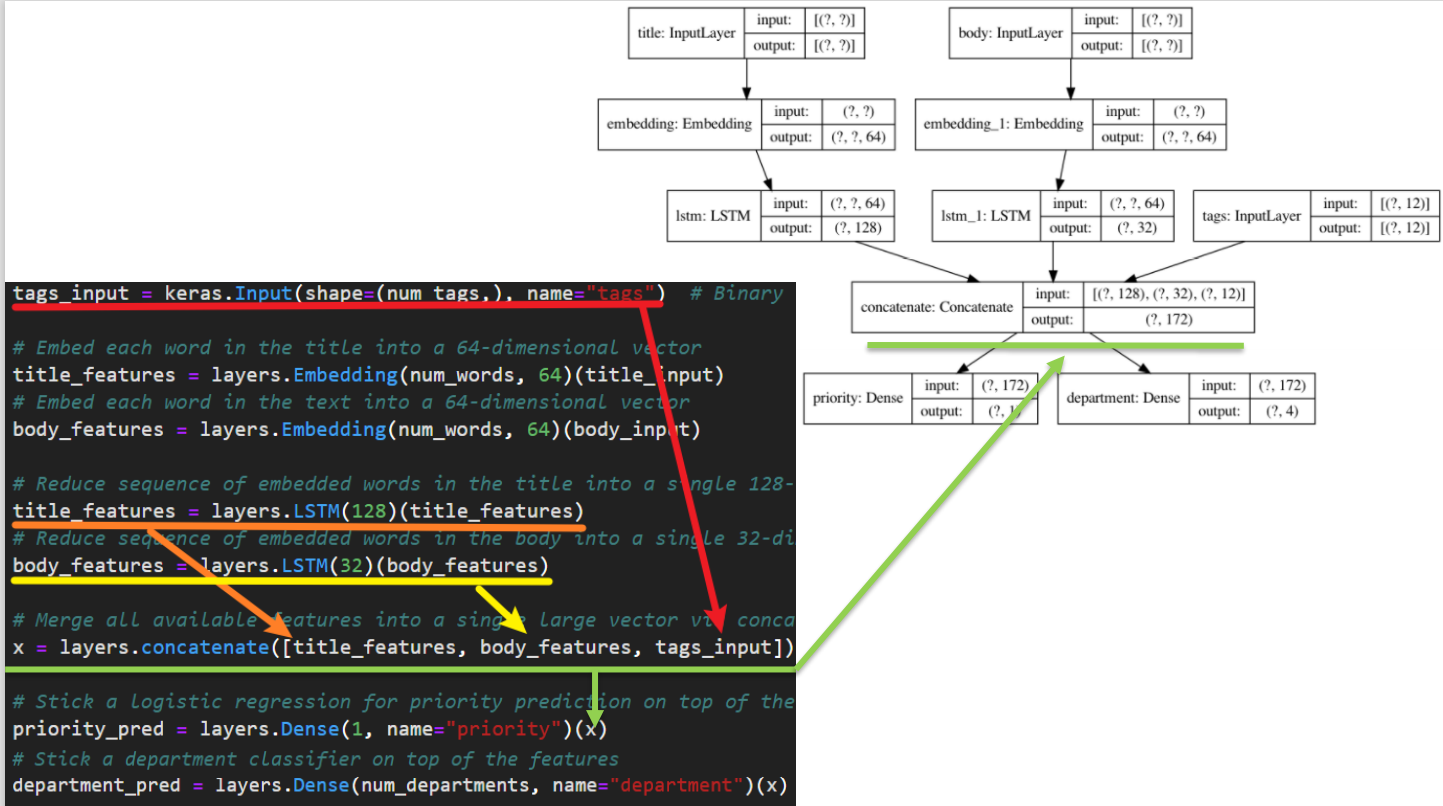
Task: Click the 'lstm_1: LSTM' node label
Action: [x=985, y=215]
